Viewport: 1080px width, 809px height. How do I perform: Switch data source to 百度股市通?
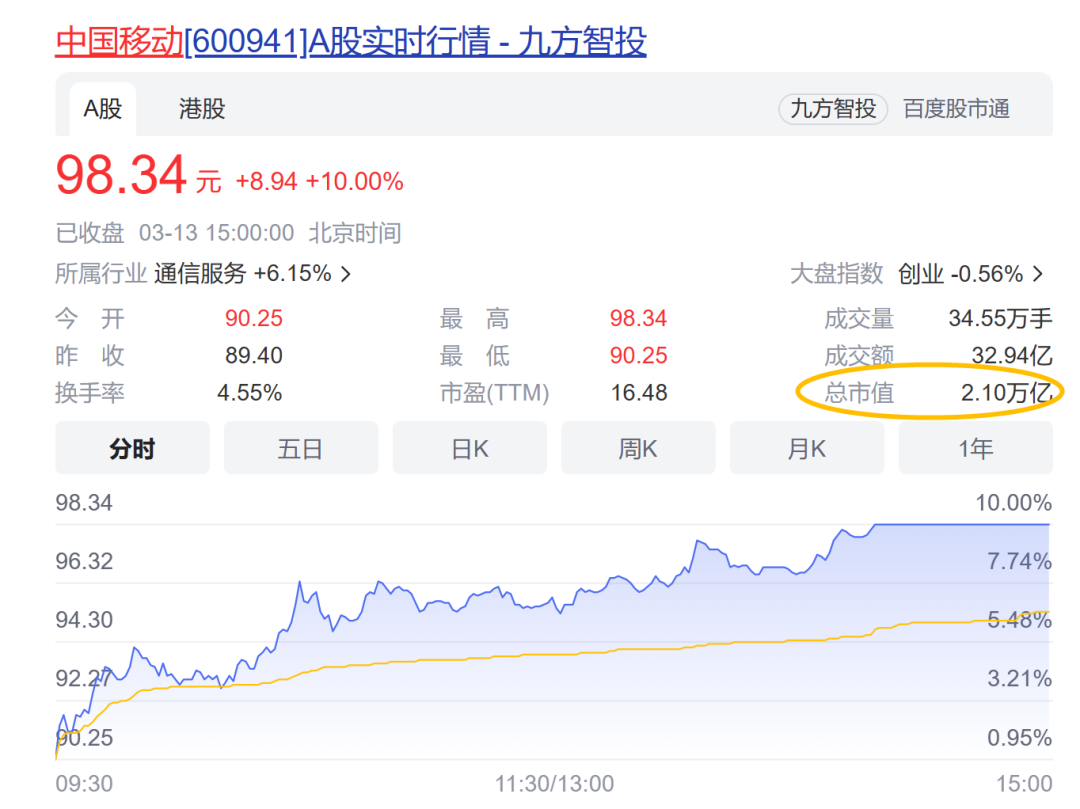(x=956, y=109)
